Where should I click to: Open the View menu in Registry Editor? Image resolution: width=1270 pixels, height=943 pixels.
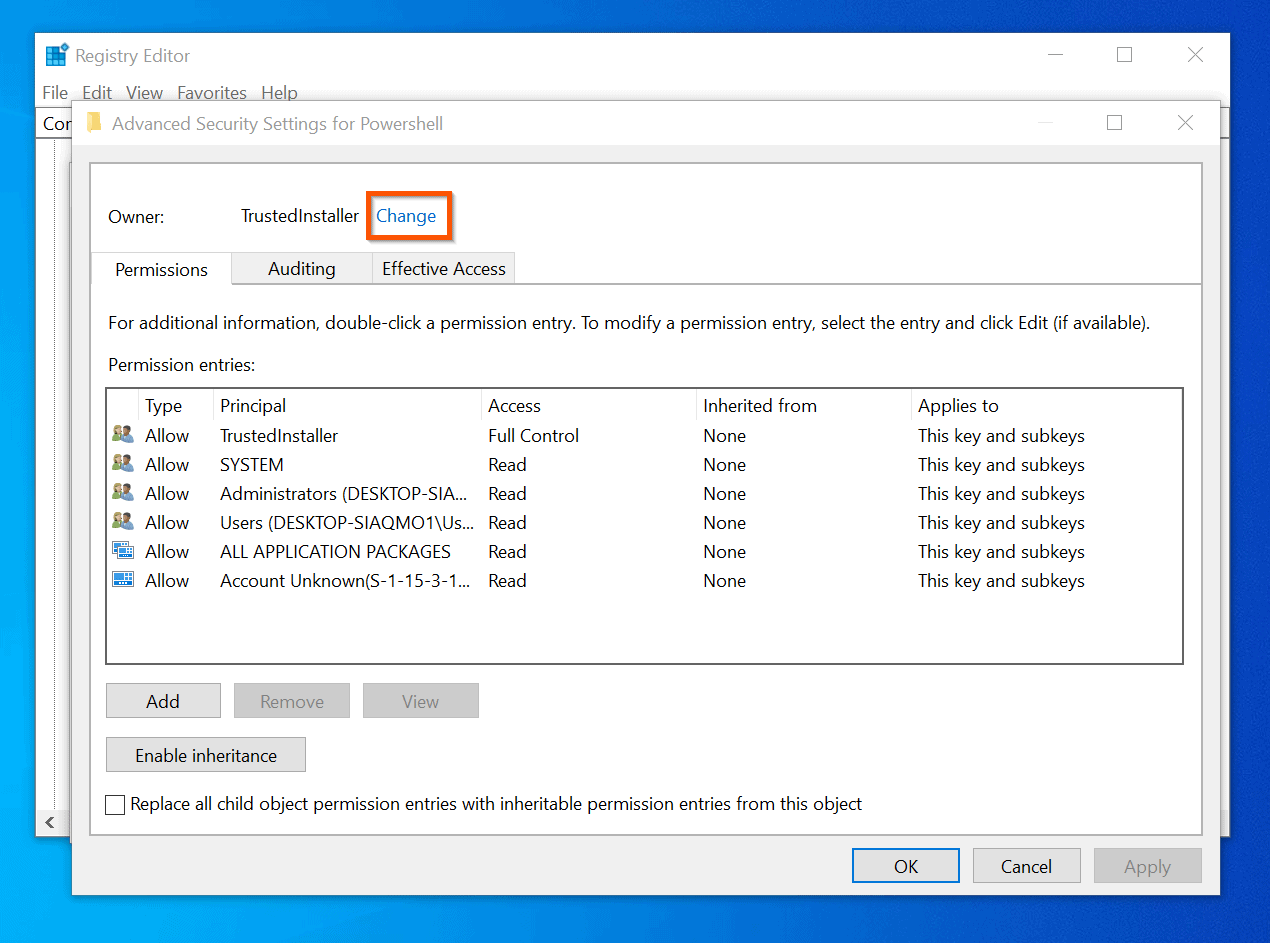[144, 92]
